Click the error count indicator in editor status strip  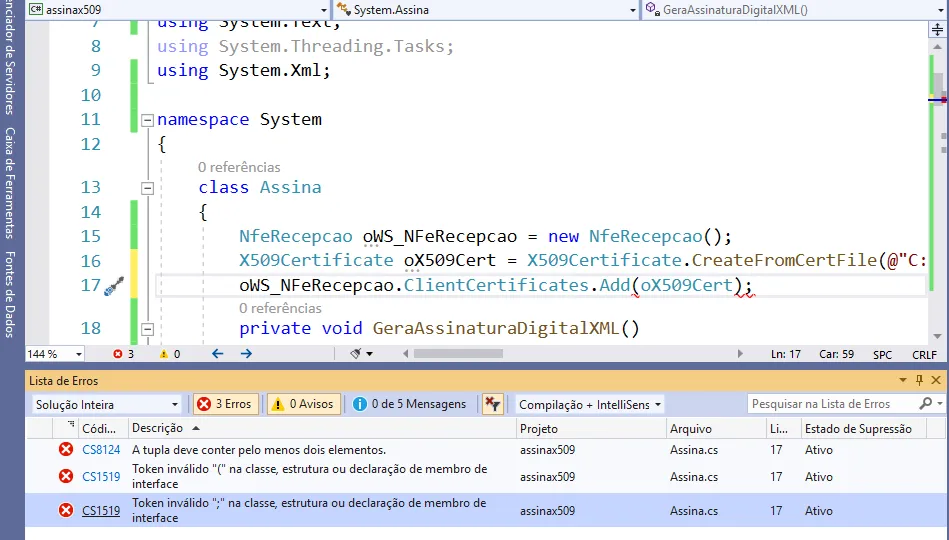pos(123,354)
